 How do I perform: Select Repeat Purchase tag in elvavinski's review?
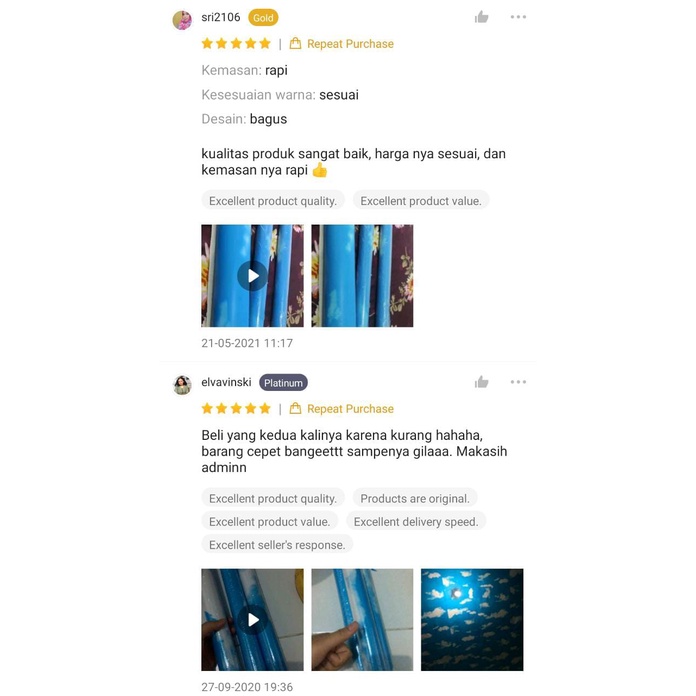click(341, 408)
